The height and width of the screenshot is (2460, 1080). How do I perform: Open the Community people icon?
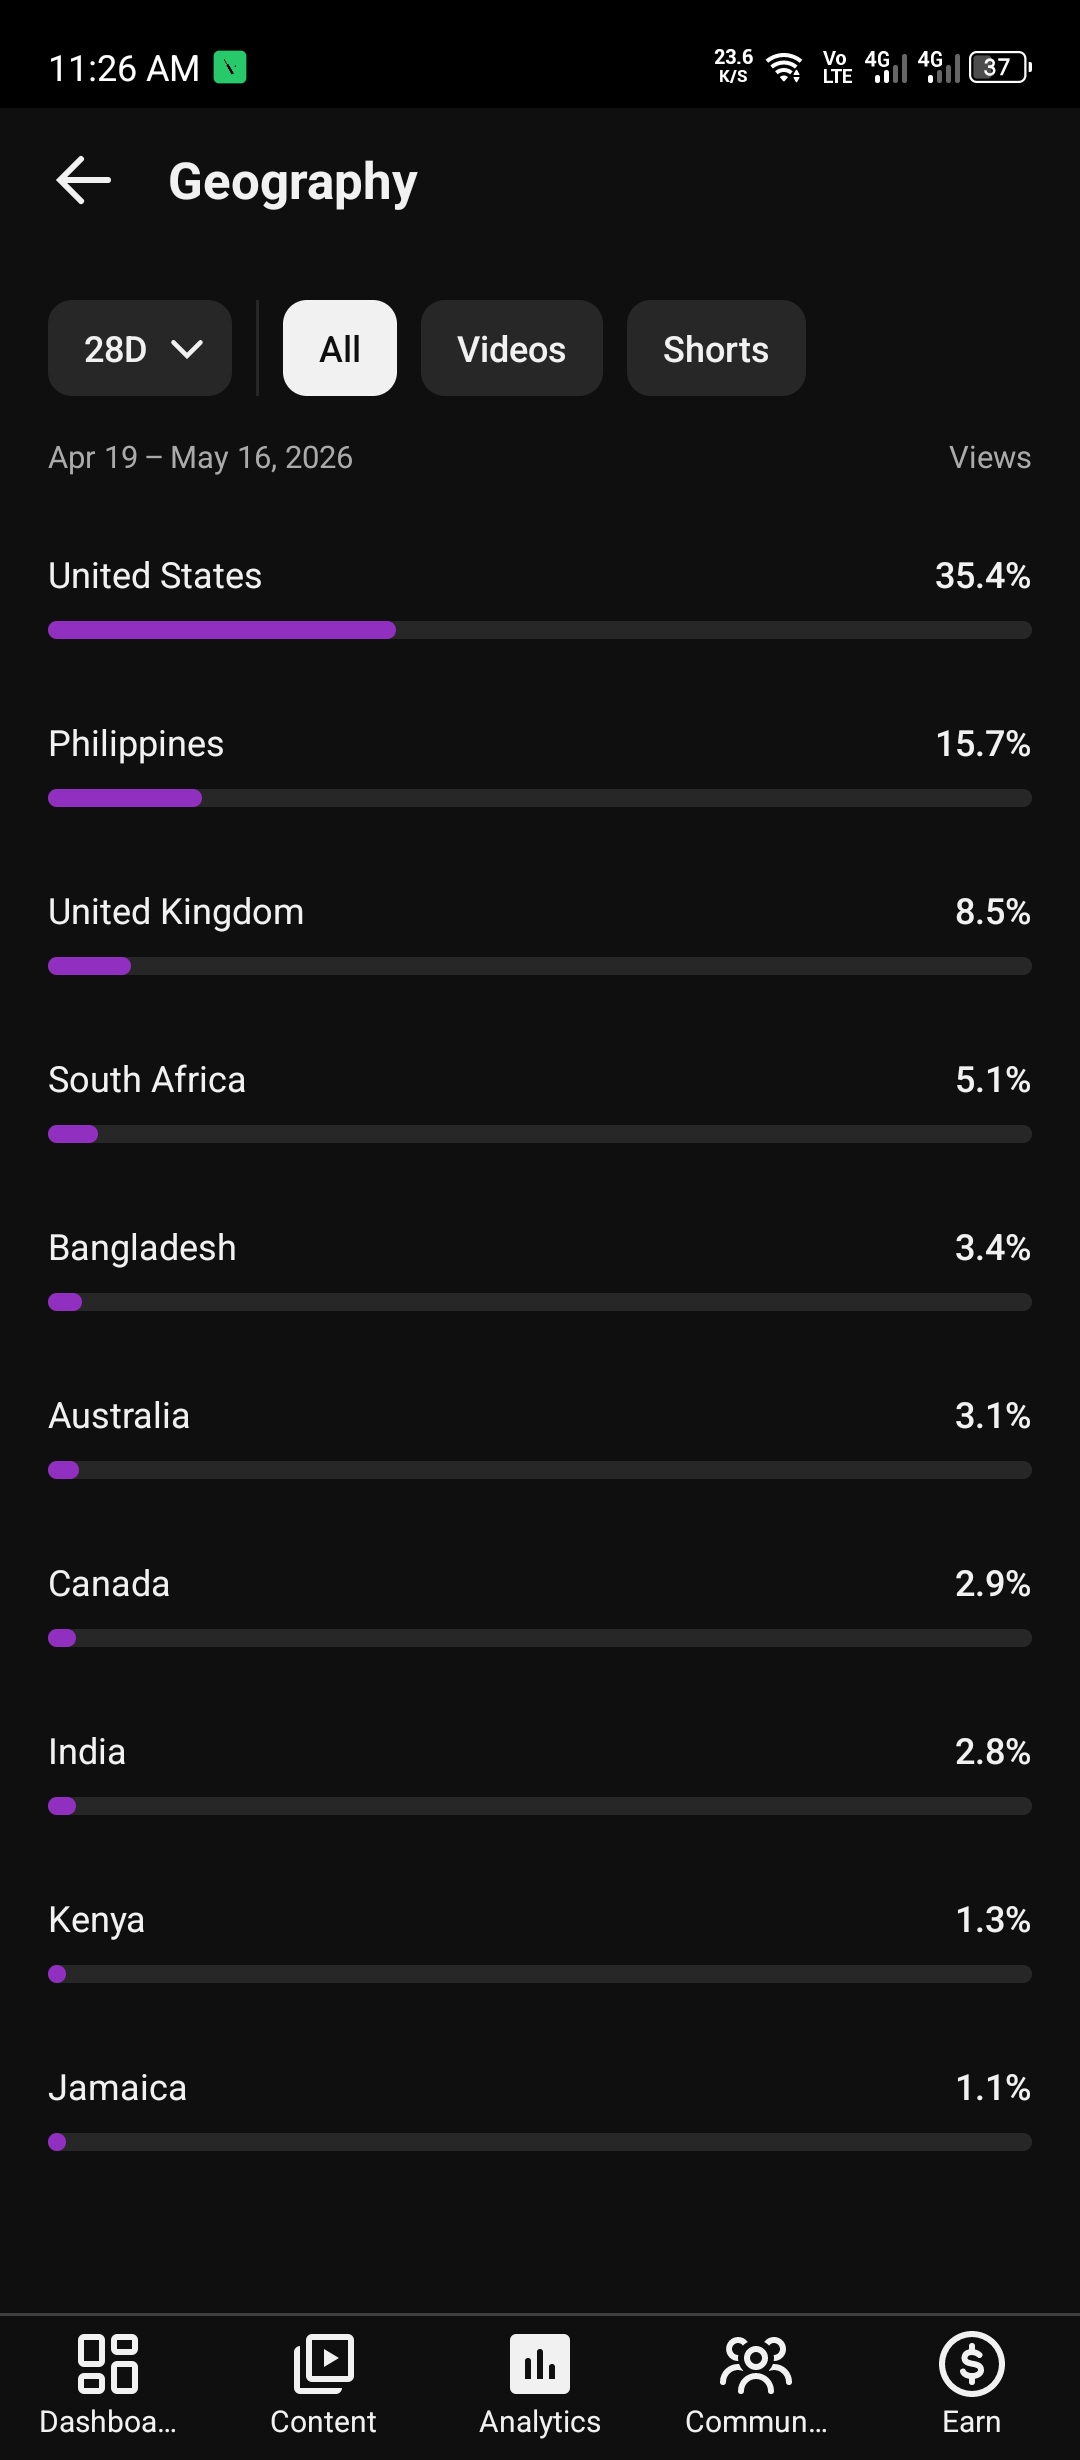[x=756, y=2364]
